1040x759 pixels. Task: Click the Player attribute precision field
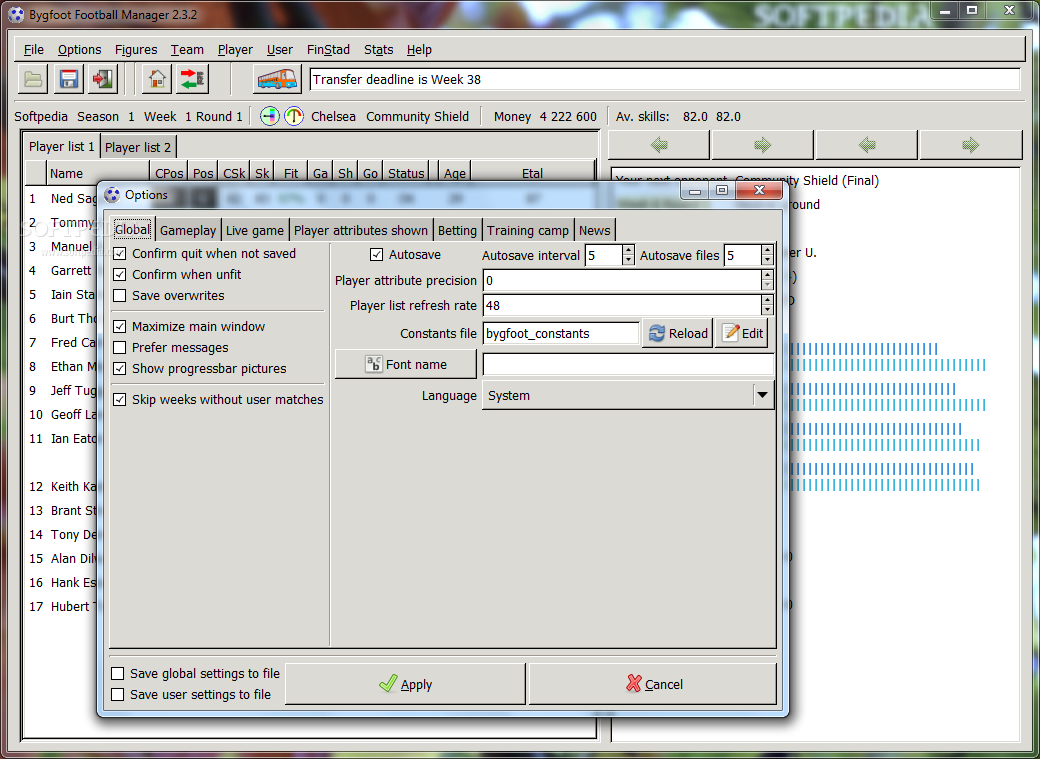pos(622,280)
